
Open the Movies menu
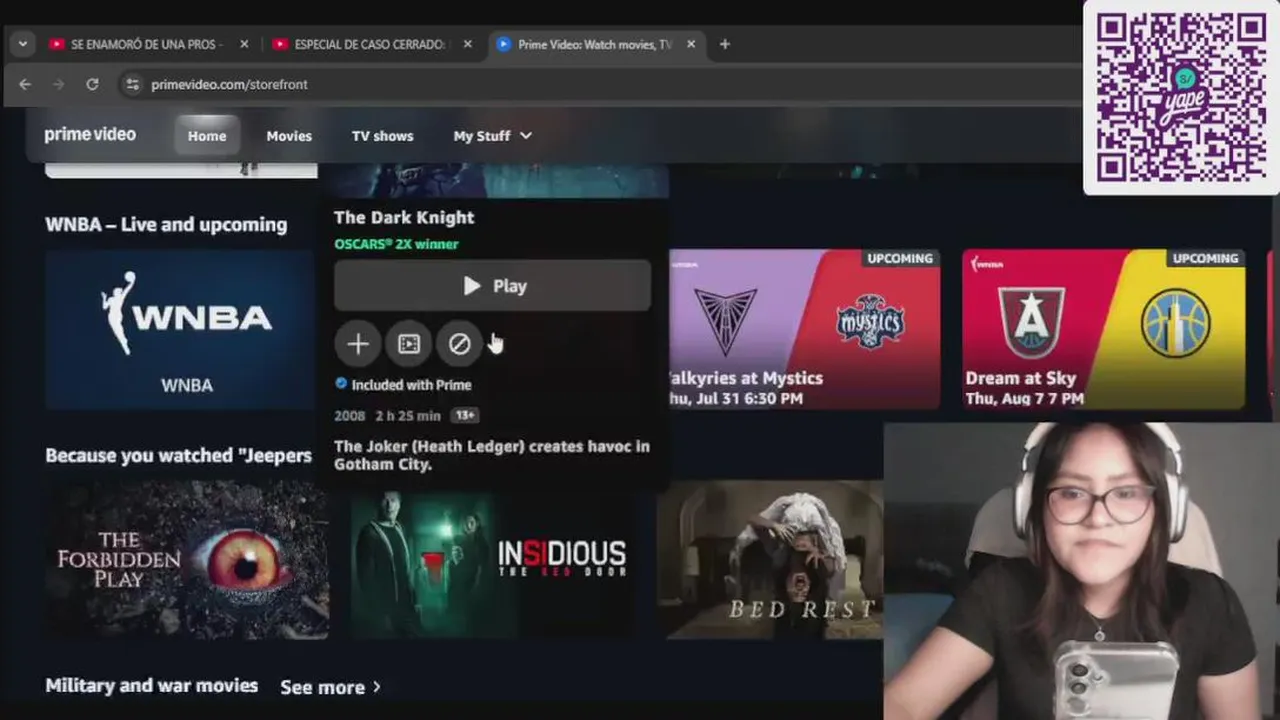click(289, 136)
